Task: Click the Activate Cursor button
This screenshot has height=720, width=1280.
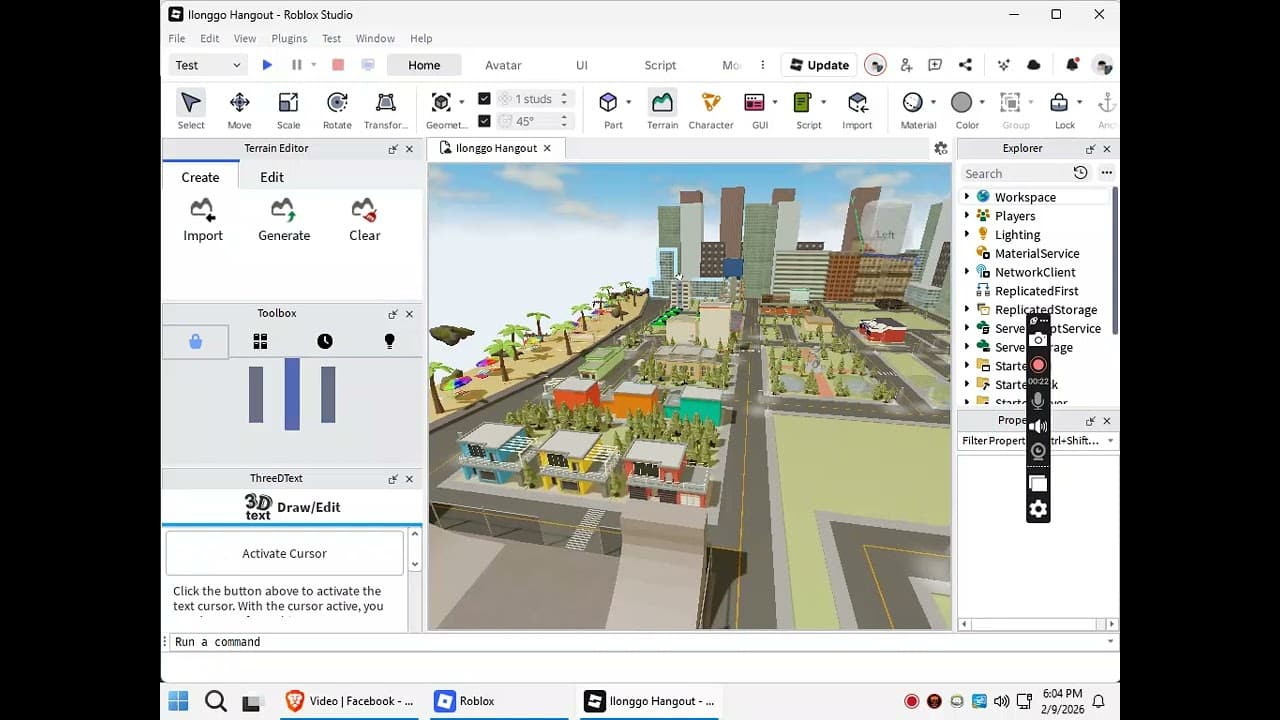Action: [x=284, y=553]
